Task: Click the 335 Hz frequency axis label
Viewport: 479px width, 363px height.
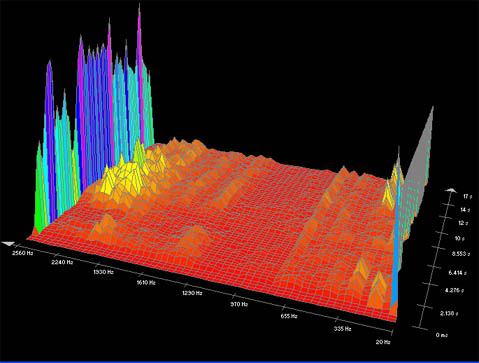Action: point(343,329)
